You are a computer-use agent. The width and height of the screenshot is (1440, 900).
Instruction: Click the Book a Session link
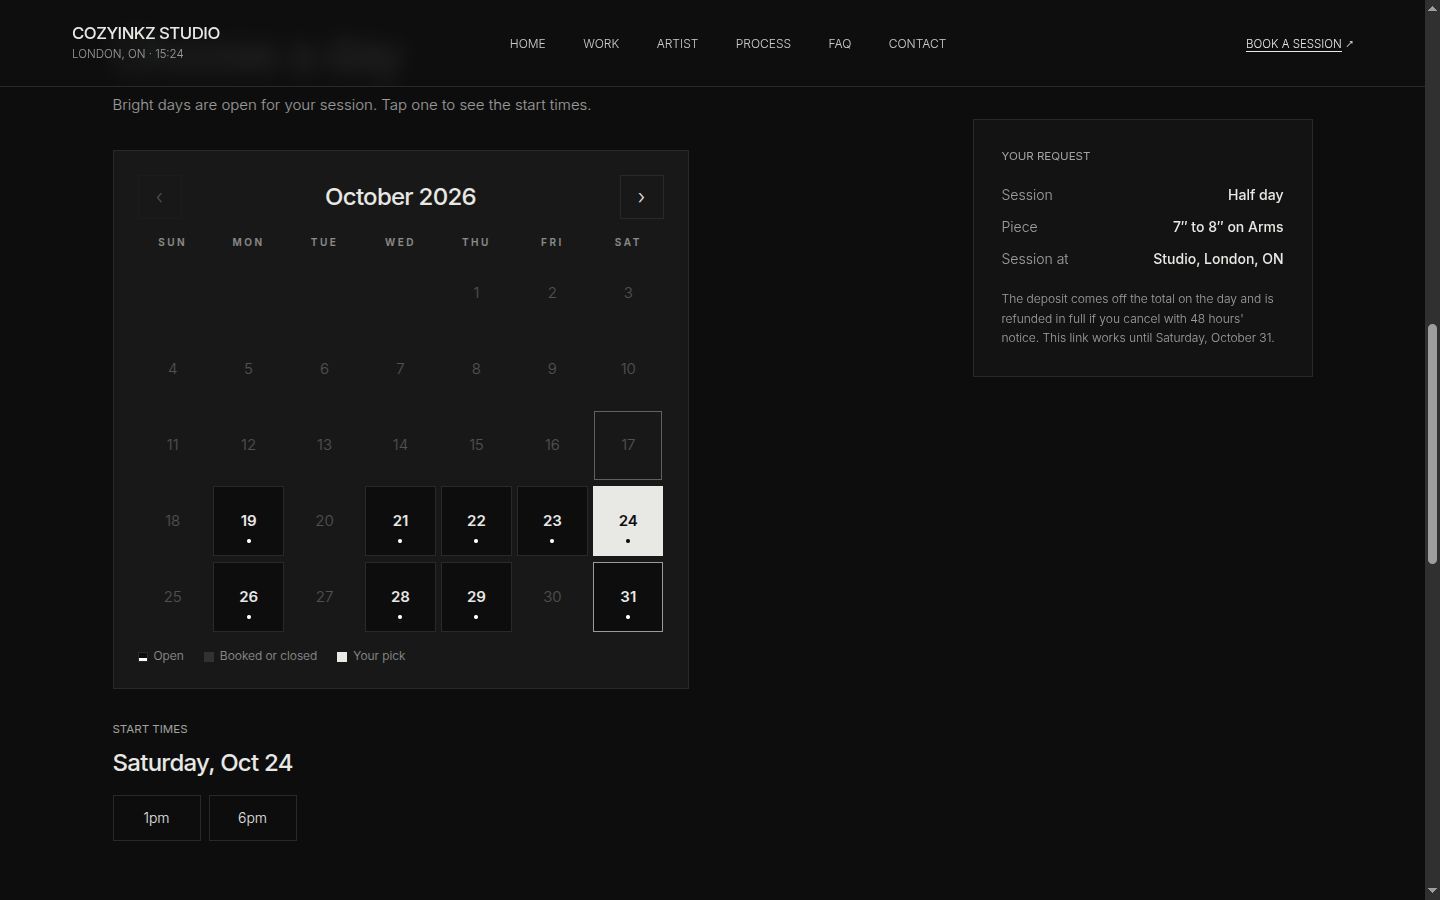pyautogui.click(x=1299, y=44)
